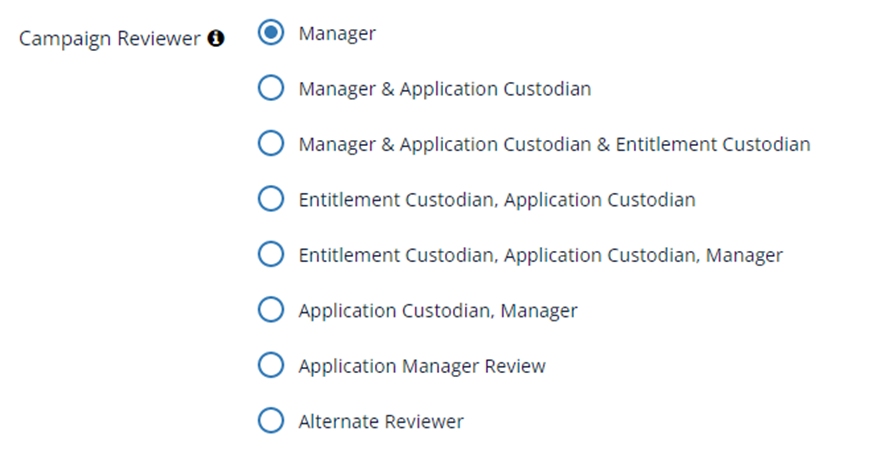
Task: Select radio for Entitlement Custodian, Application Custodian, Manager
Action: click(x=271, y=254)
